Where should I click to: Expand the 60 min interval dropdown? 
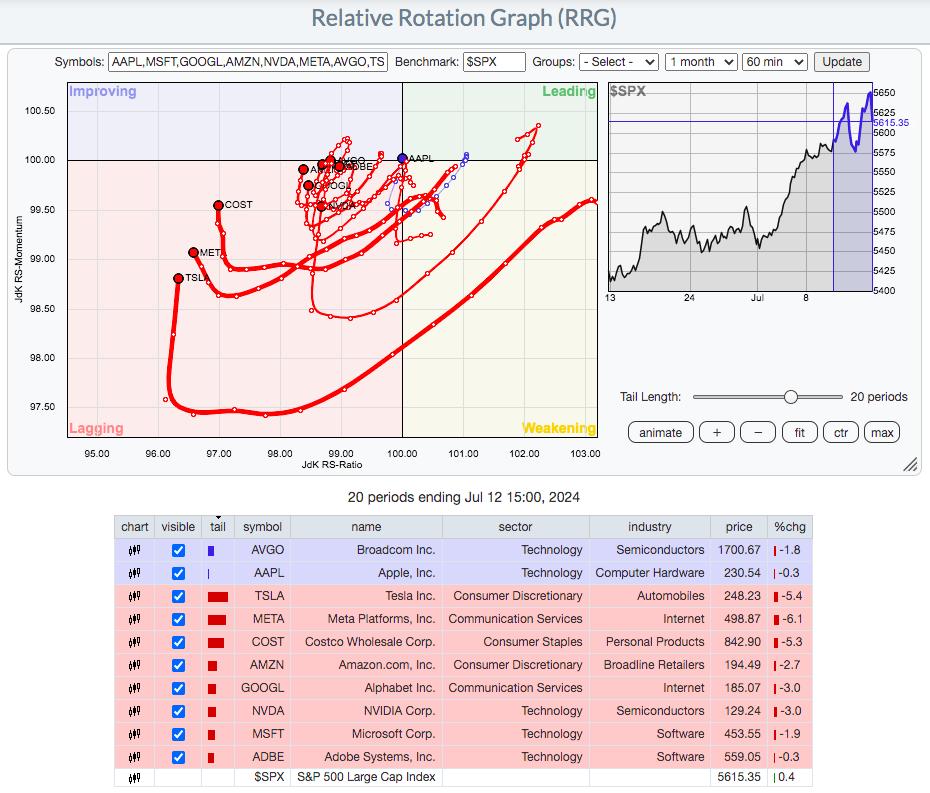coord(775,62)
